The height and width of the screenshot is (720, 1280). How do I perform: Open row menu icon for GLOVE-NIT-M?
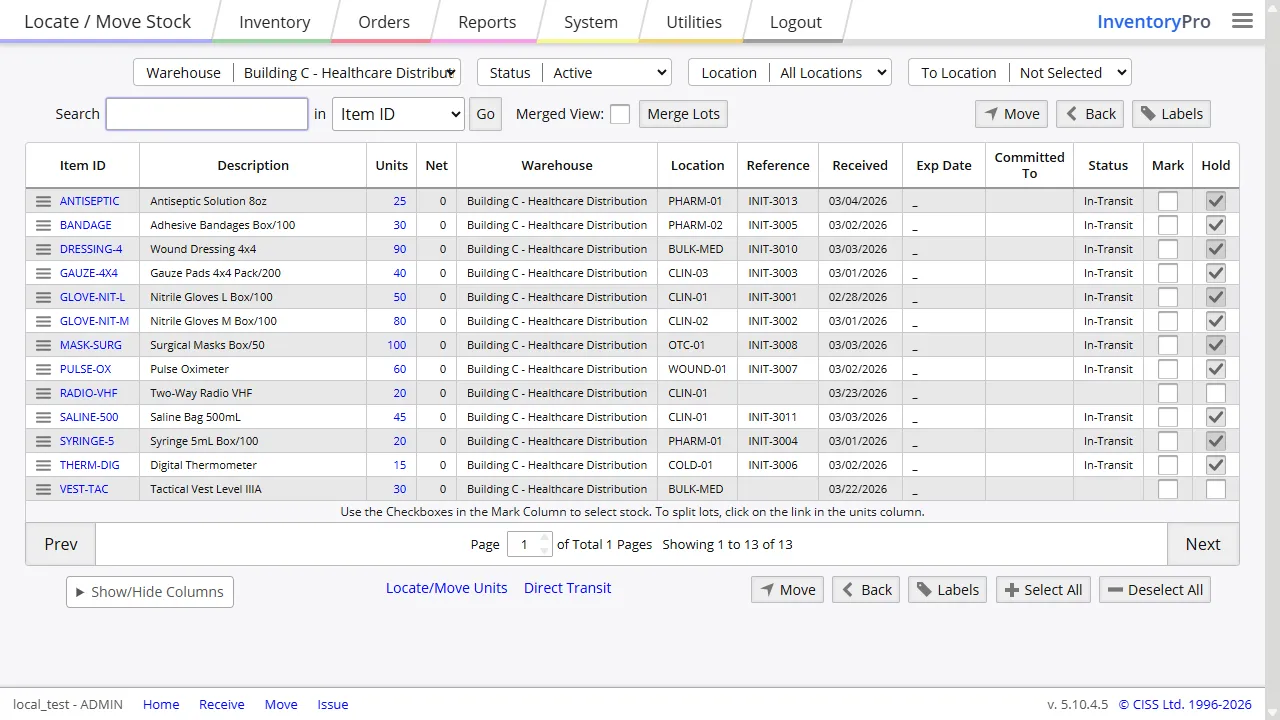[x=43, y=321]
